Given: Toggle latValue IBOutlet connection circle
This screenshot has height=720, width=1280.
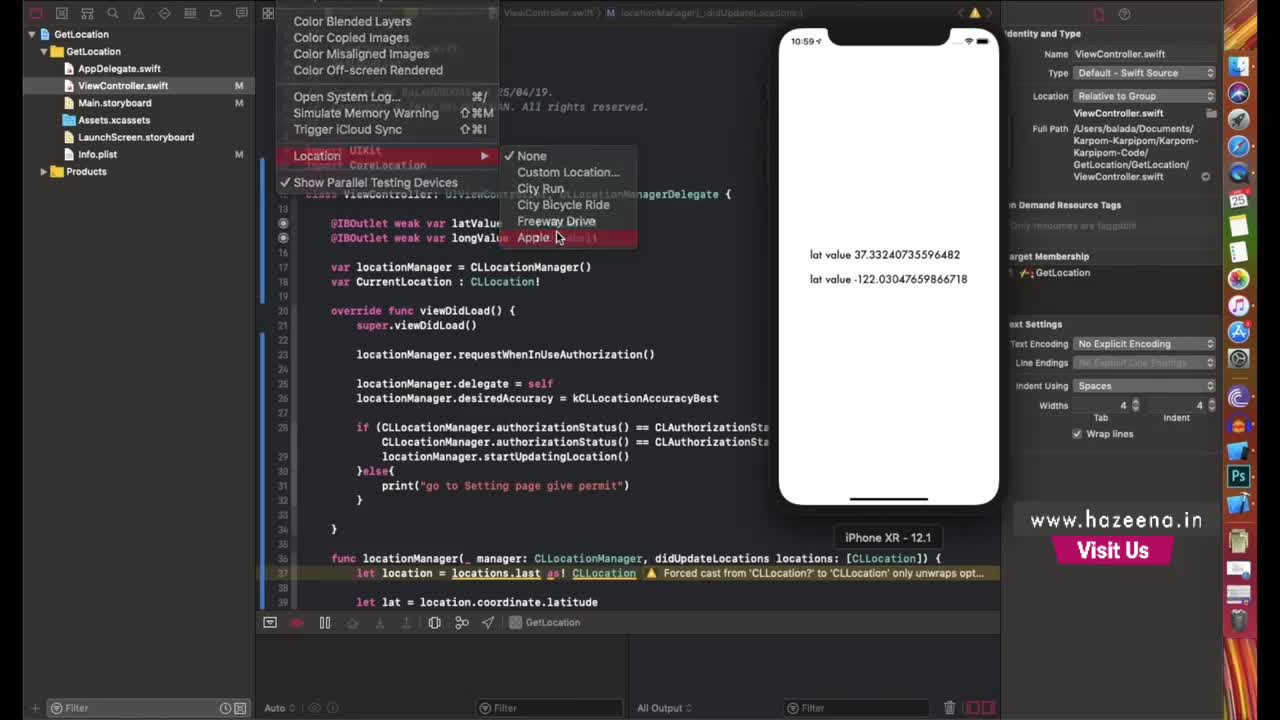Looking at the screenshot, I should (283, 223).
